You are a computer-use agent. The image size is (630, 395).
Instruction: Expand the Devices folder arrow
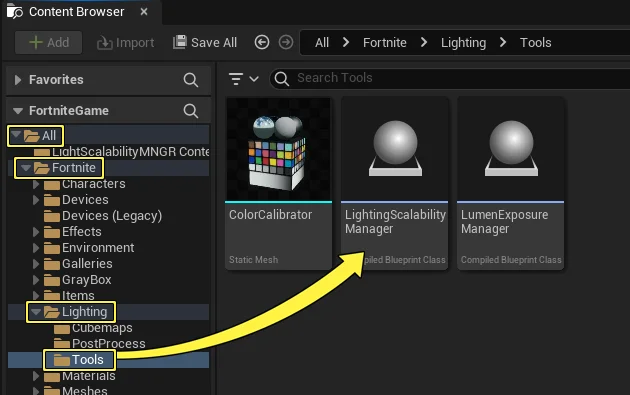(x=36, y=200)
